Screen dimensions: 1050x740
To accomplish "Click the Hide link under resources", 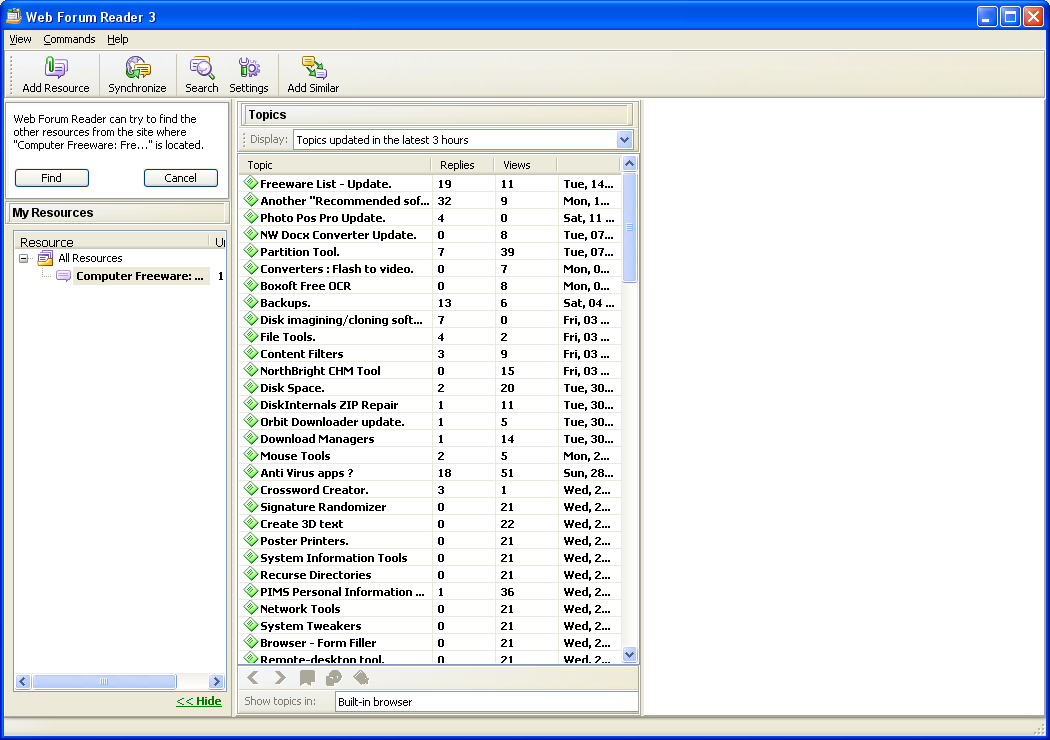I will pos(198,701).
